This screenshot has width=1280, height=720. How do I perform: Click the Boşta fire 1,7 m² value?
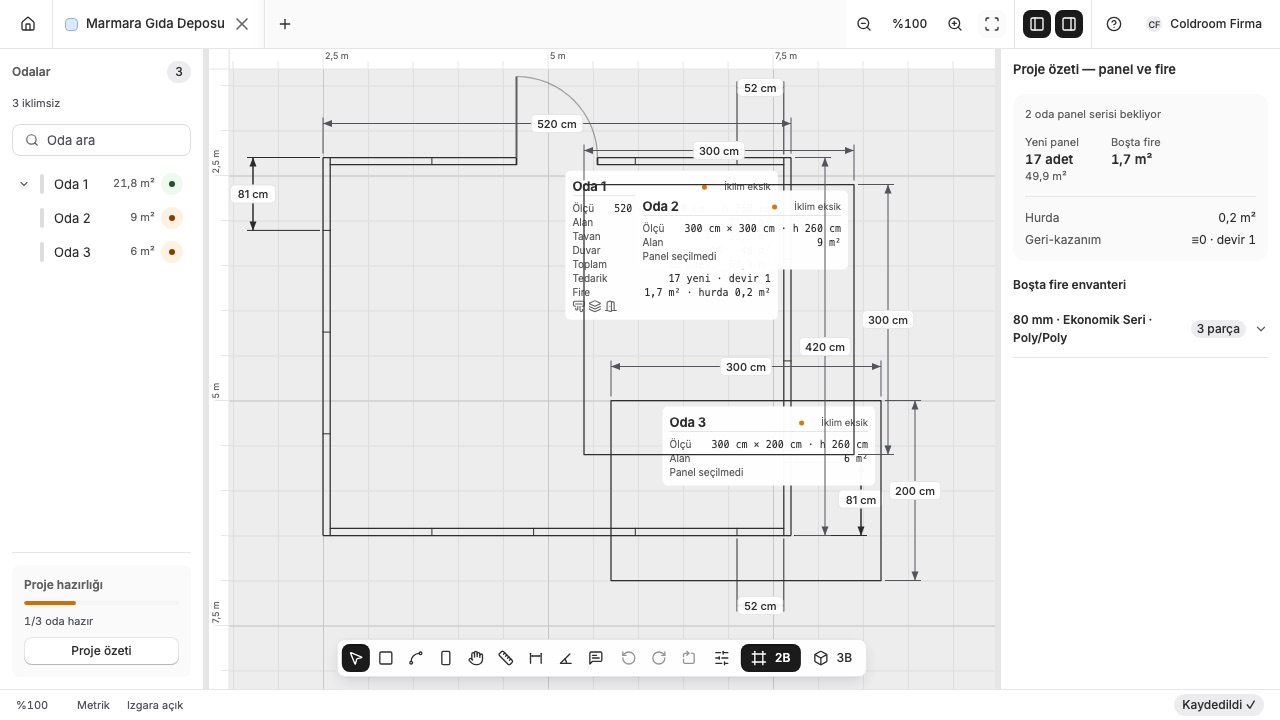pyautogui.click(x=1132, y=159)
